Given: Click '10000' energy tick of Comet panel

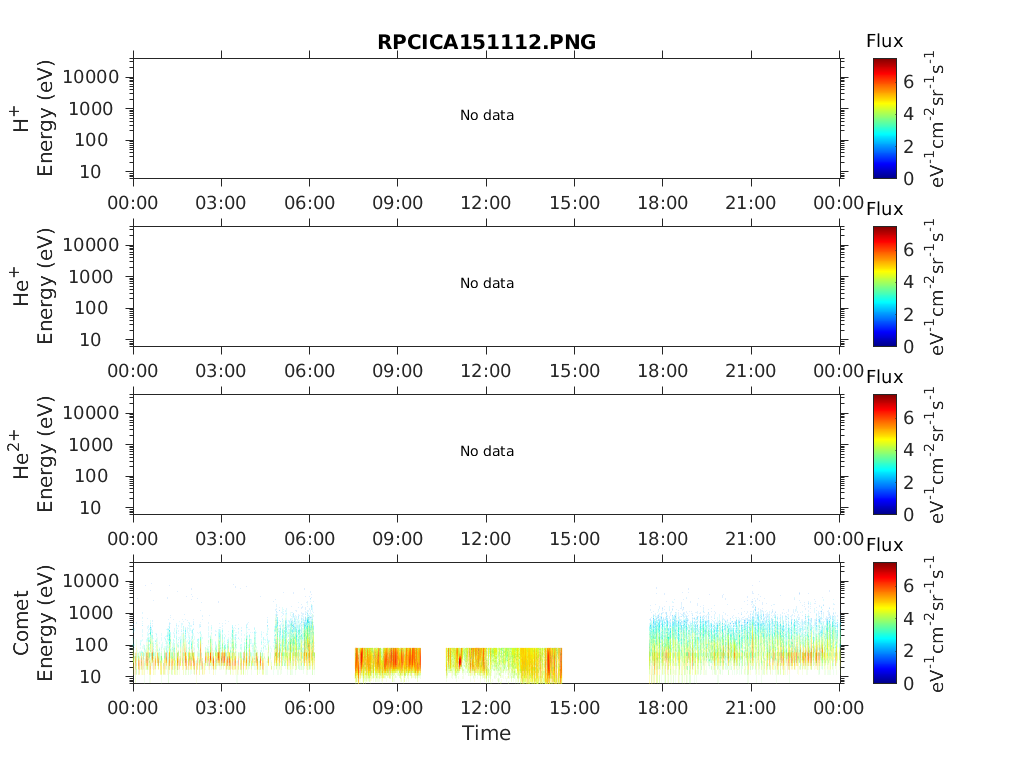Looking at the screenshot, I should (x=91, y=581).
